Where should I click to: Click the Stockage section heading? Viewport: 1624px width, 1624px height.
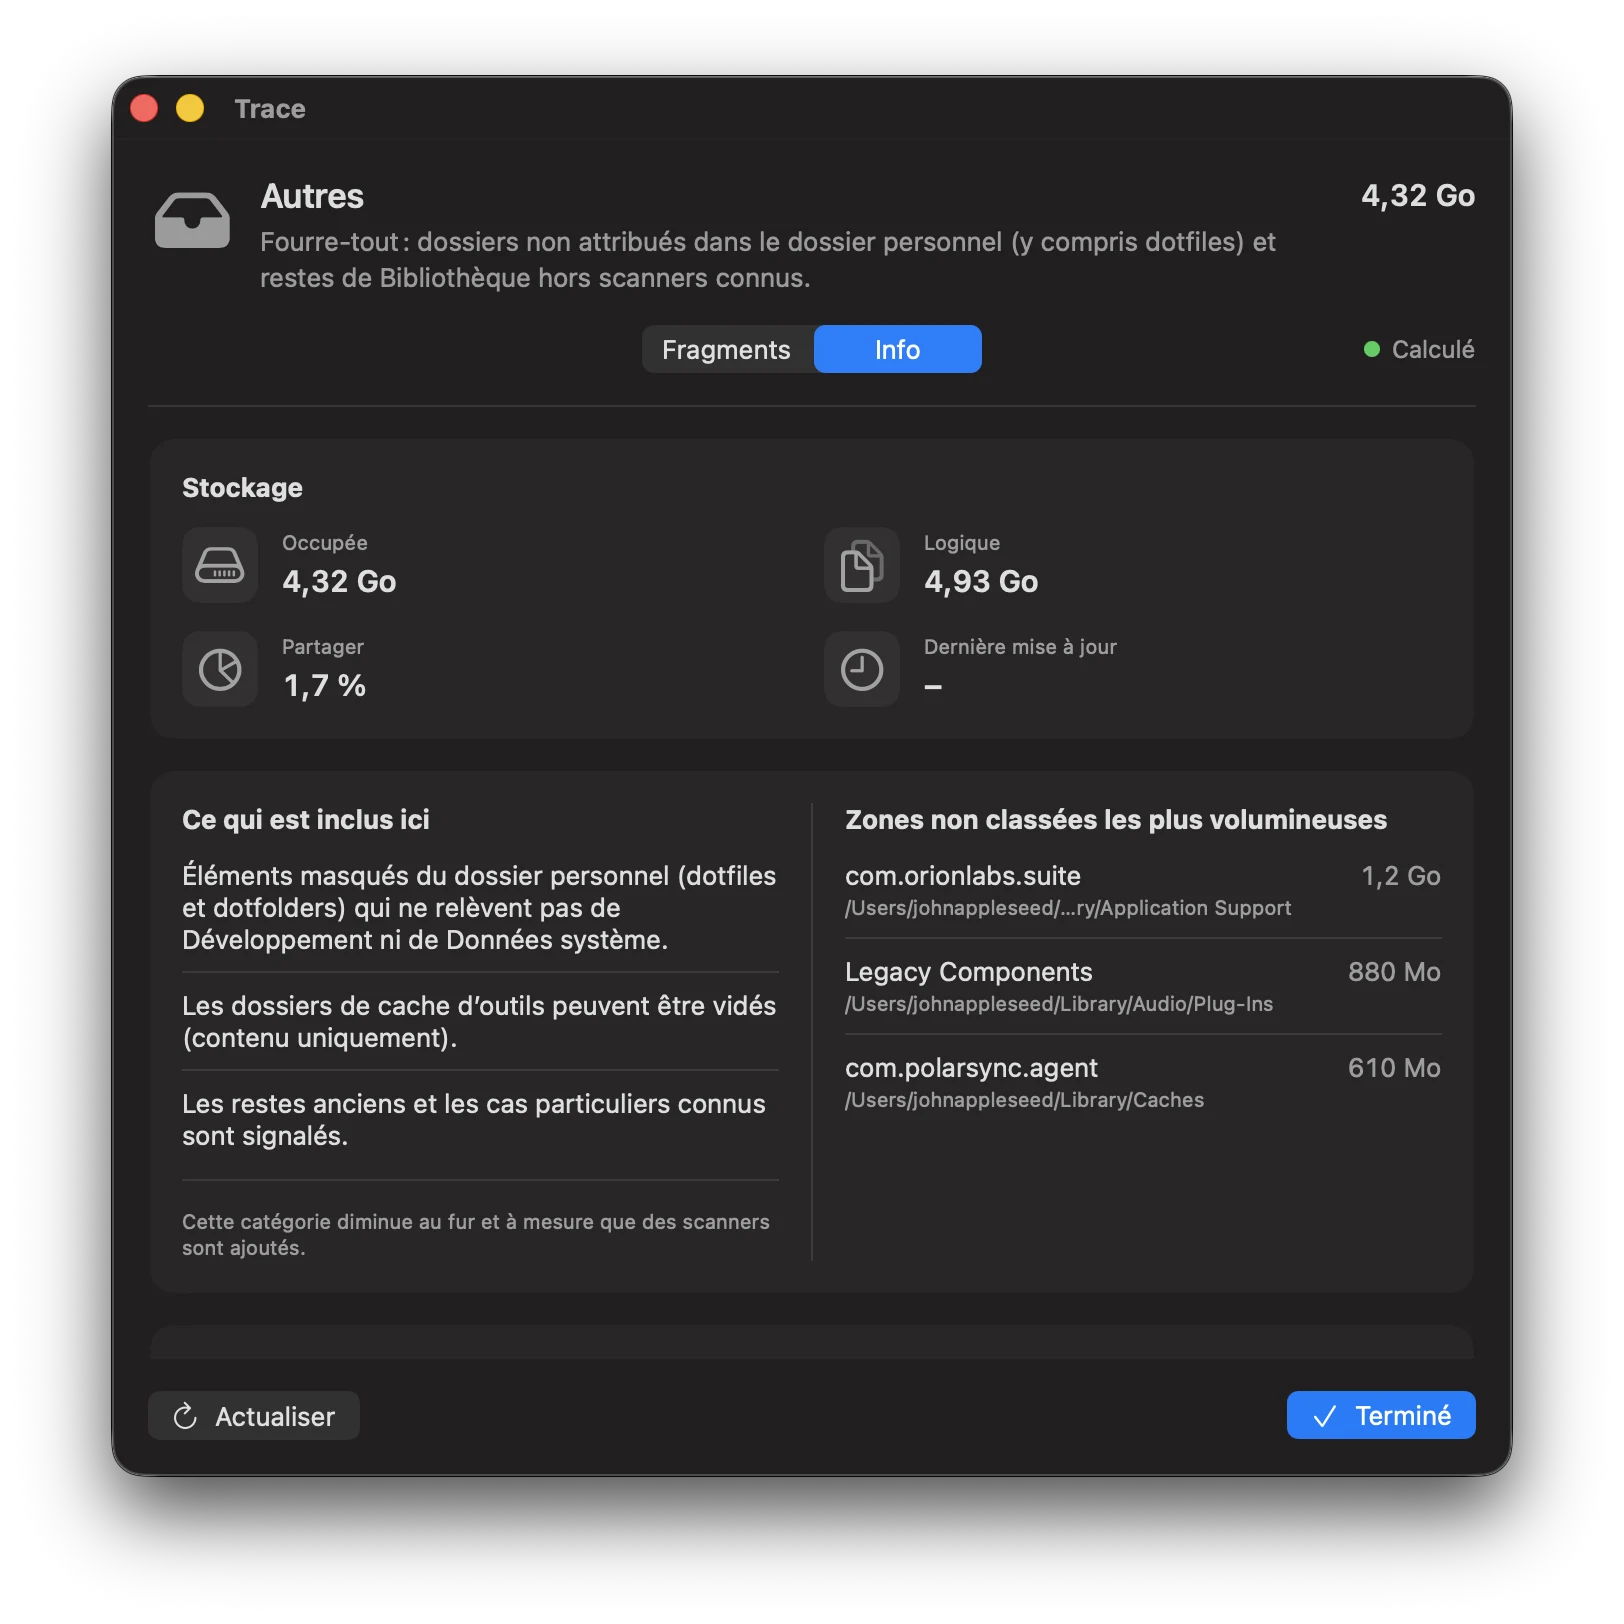click(242, 487)
